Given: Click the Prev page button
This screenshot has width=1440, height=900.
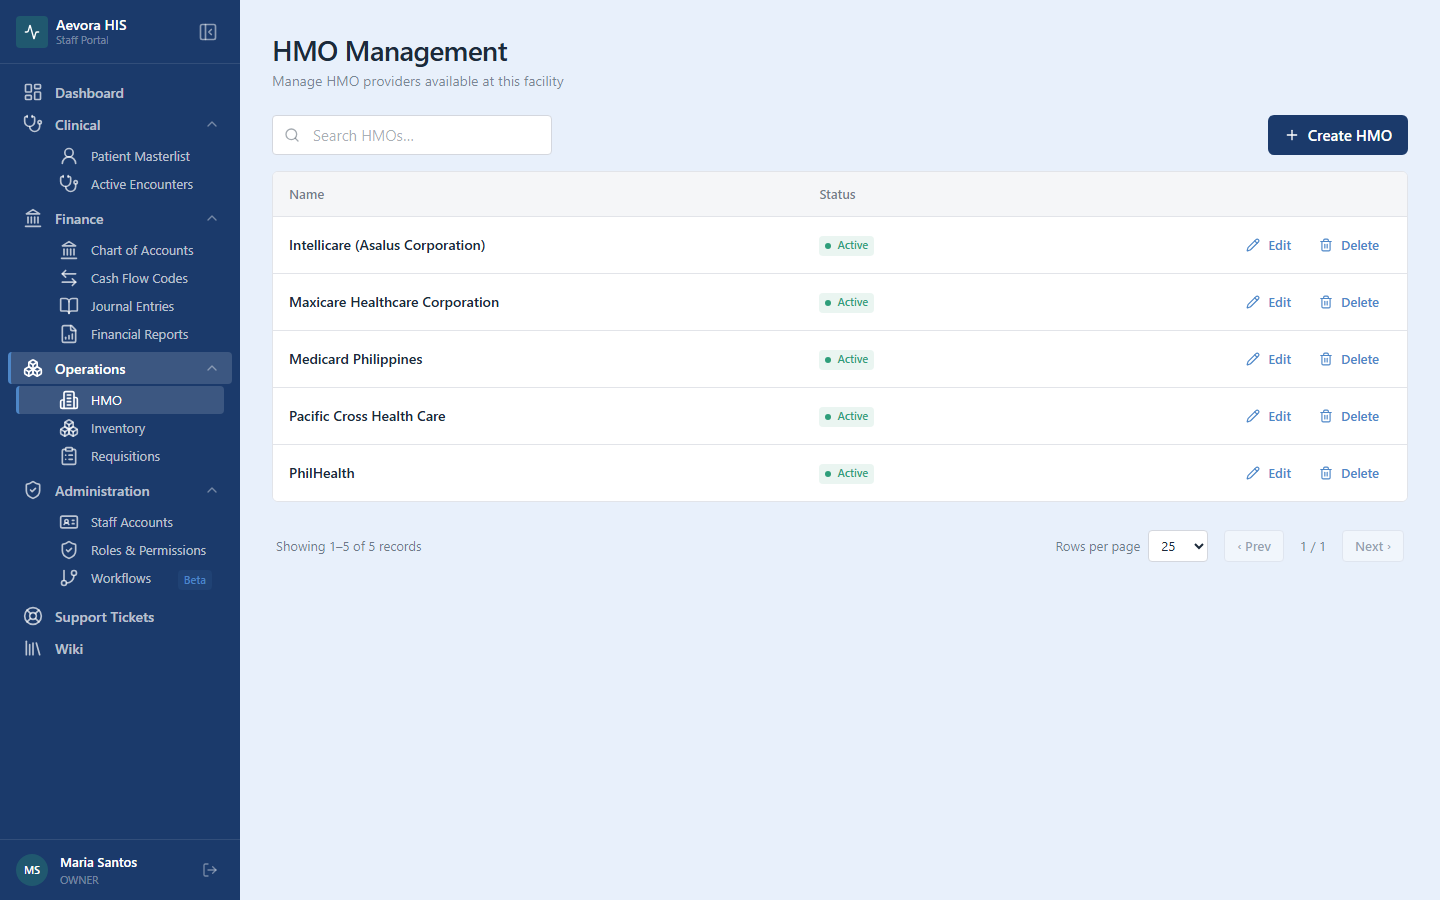Looking at the screenshot, I should [x=1254, y=546].
